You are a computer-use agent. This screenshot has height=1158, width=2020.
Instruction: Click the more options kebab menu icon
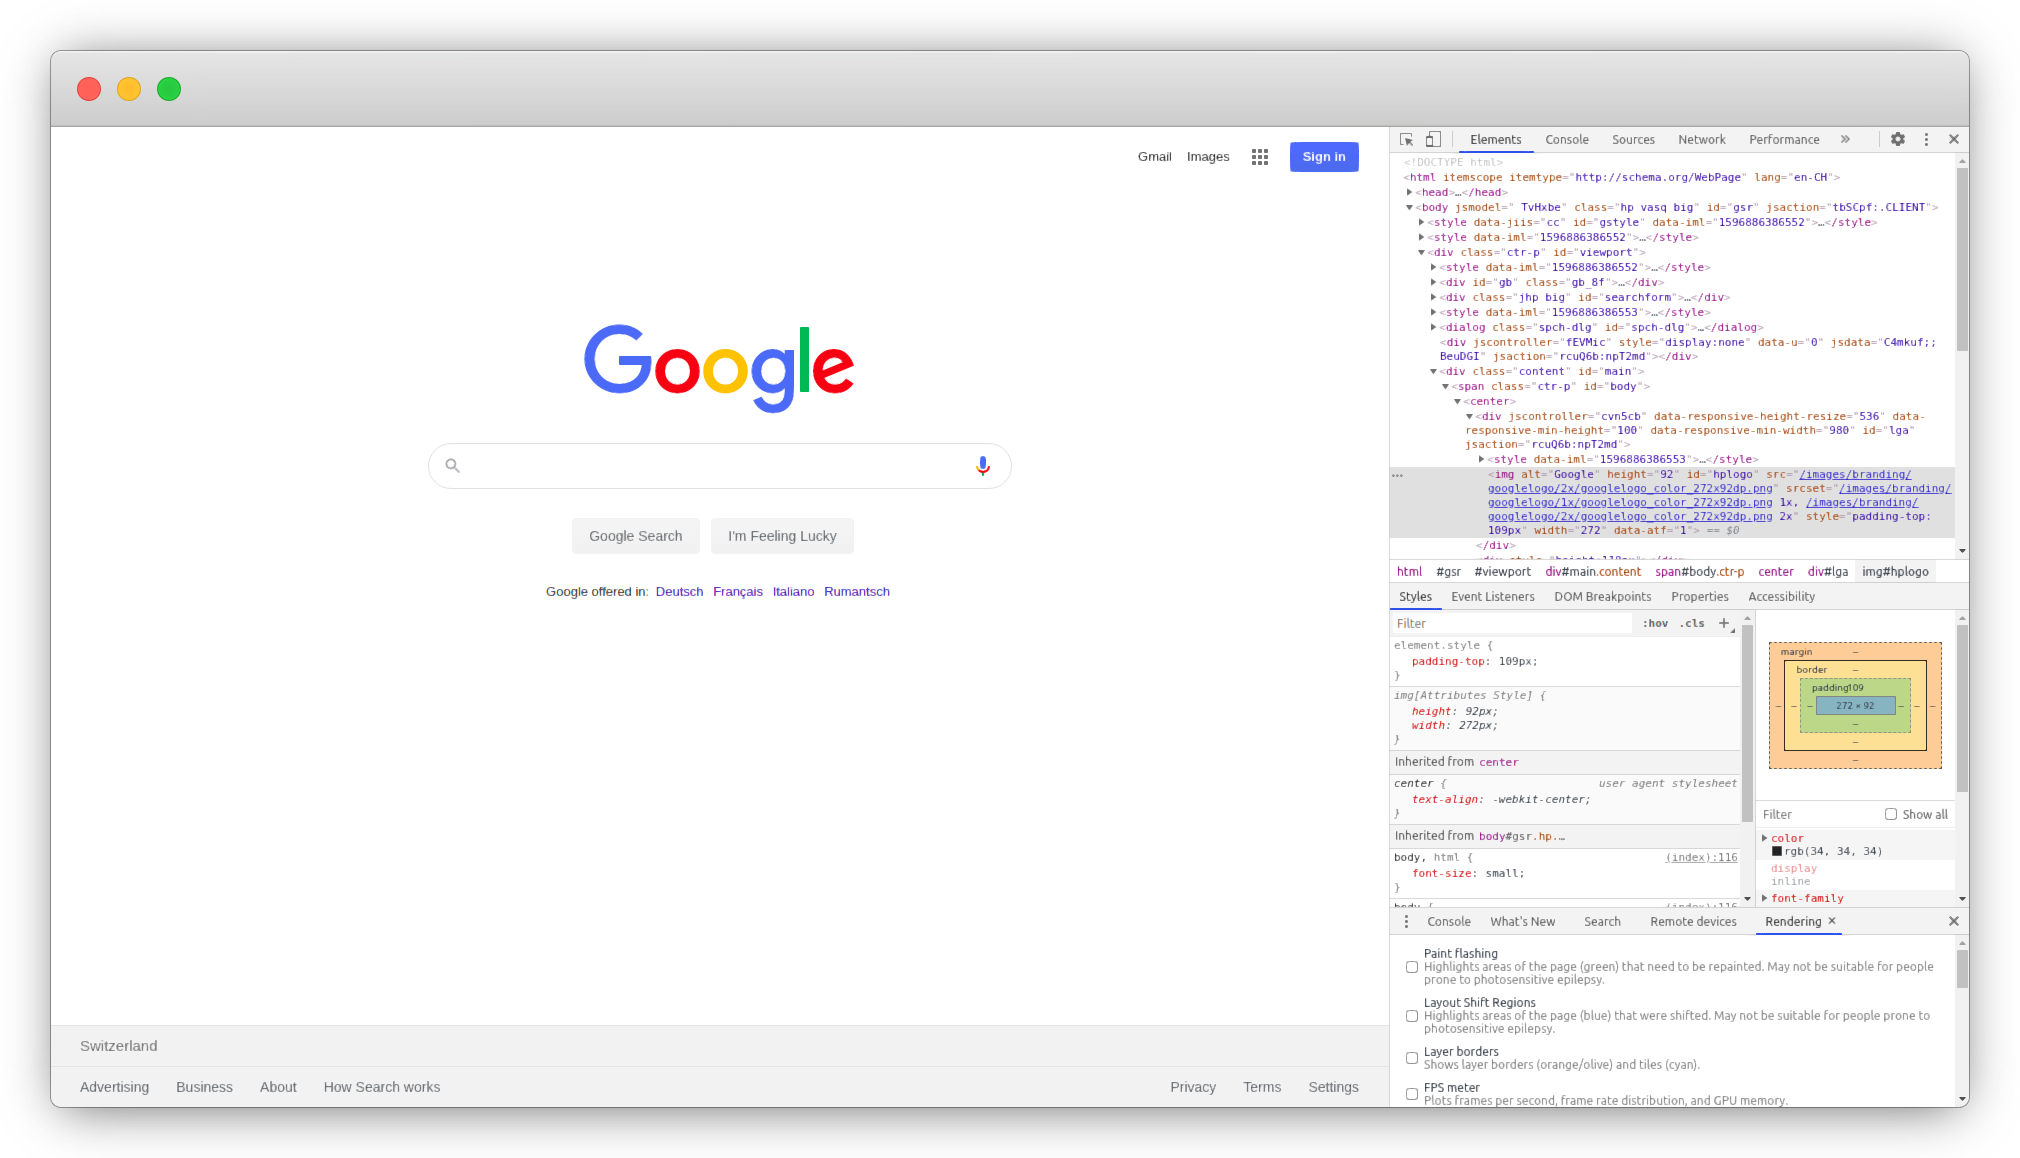1927,139
